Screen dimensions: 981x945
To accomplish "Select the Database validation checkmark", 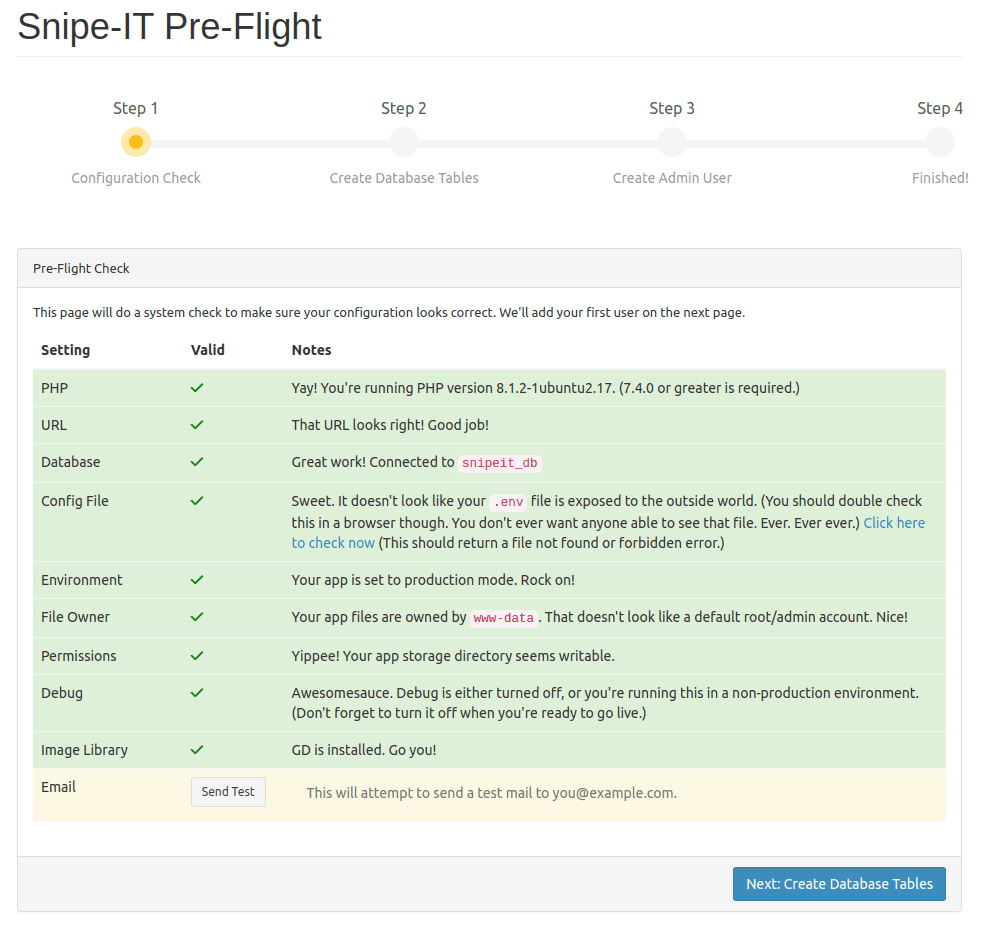I will tap(197, 462).
